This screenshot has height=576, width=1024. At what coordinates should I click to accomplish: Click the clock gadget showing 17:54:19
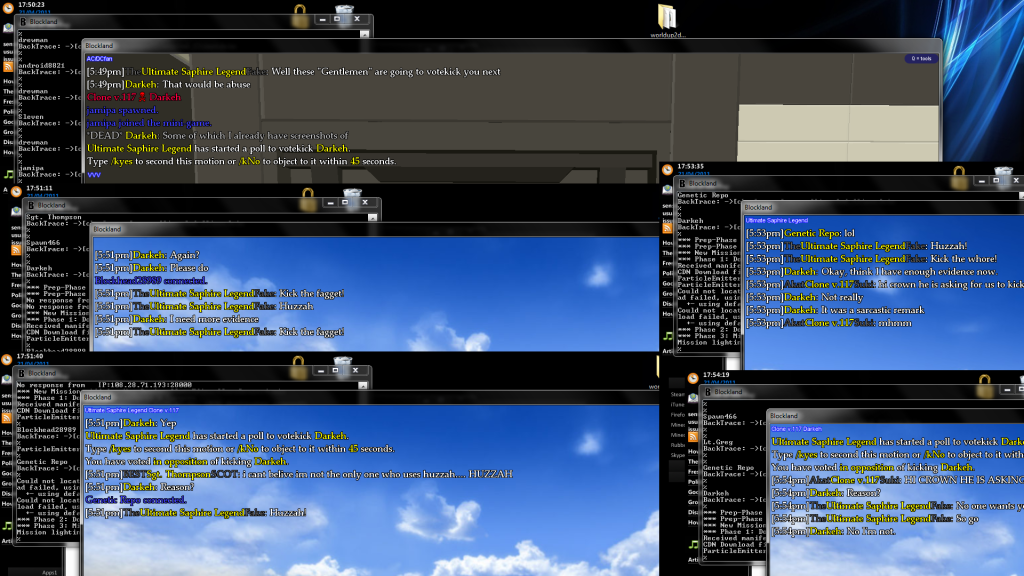click(693, 378)
